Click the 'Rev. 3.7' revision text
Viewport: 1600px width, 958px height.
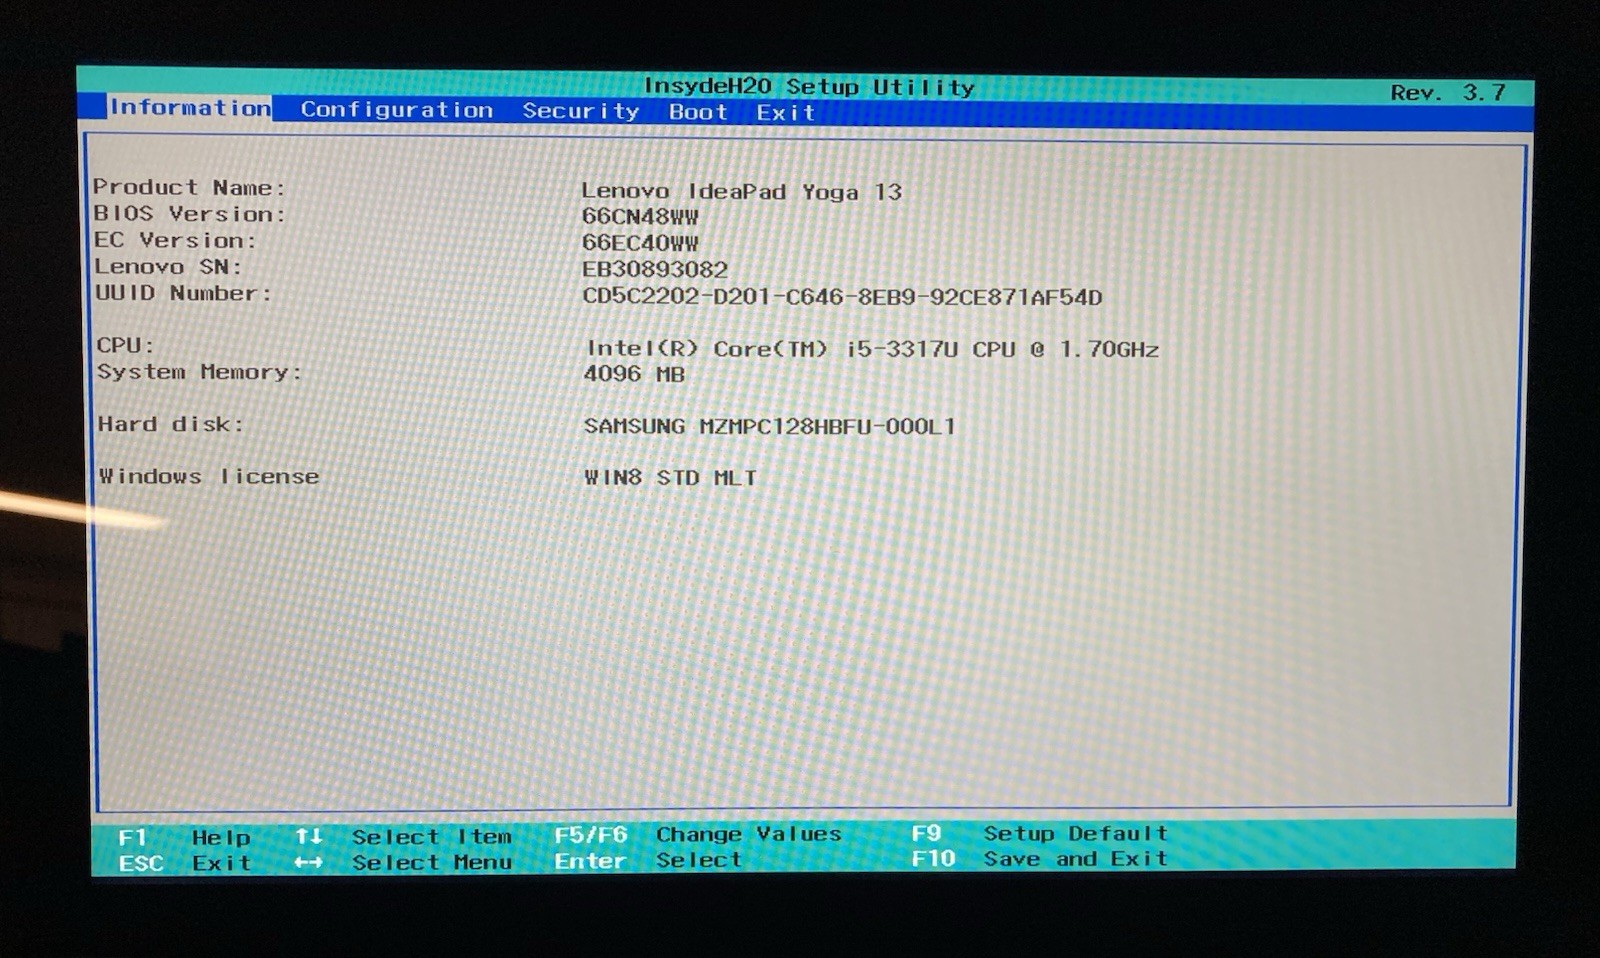[1448, 92]
